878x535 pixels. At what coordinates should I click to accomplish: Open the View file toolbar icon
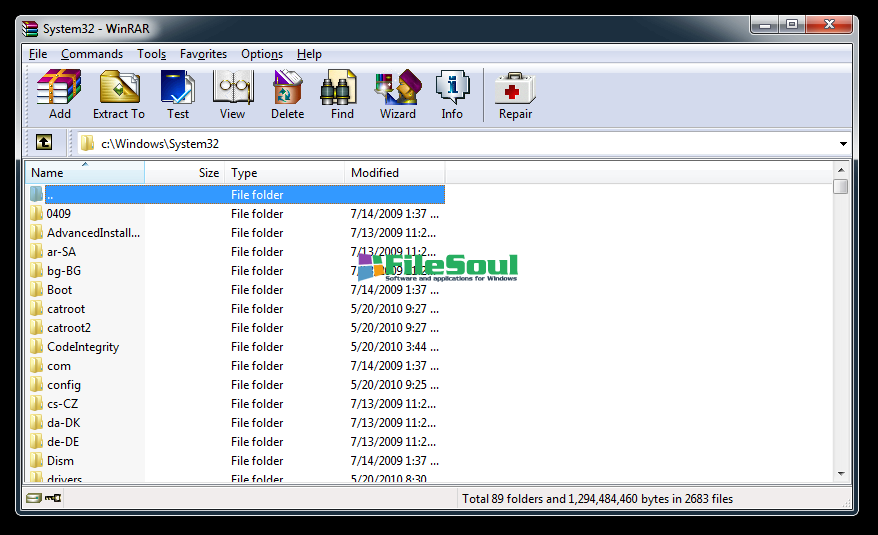[x=233, y=88]
